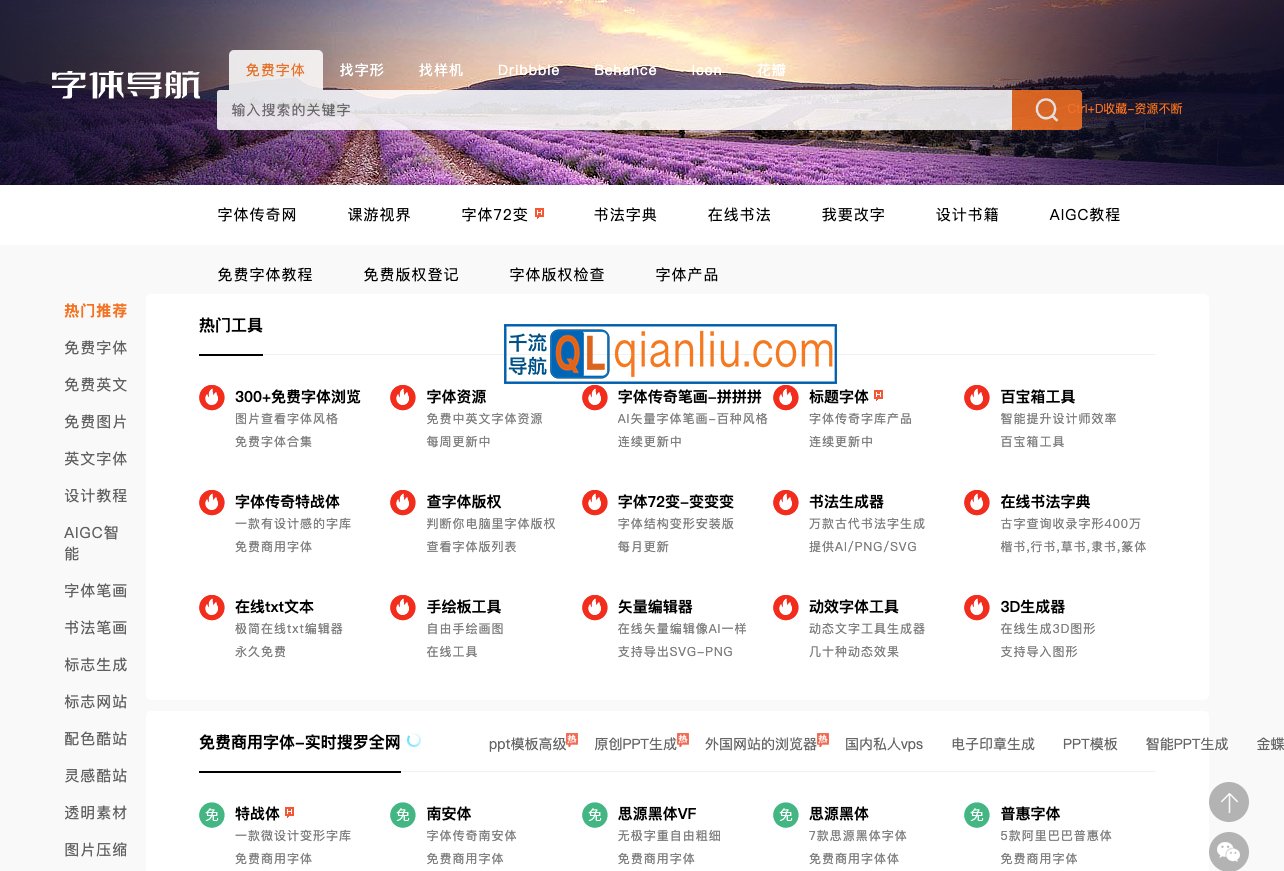Click the 免 icon beside 特战体
The width and height of the screenshot is (1284, 871).
tap(211, 815)
